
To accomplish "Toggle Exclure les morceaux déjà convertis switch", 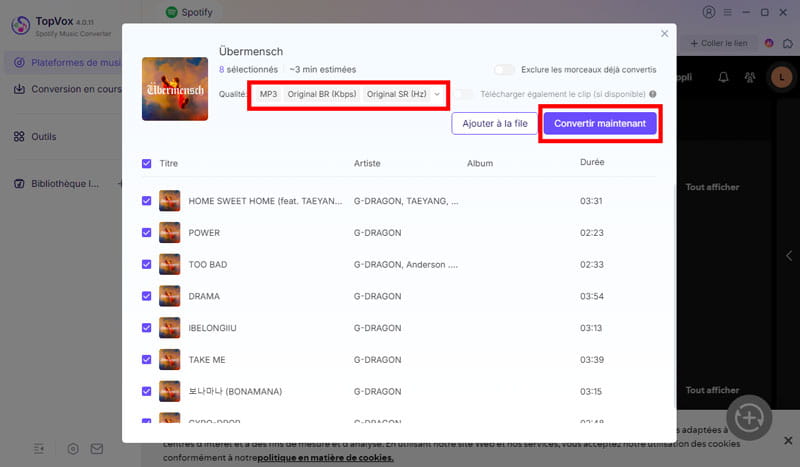I will pyautogui.click(x=504, y=69).
